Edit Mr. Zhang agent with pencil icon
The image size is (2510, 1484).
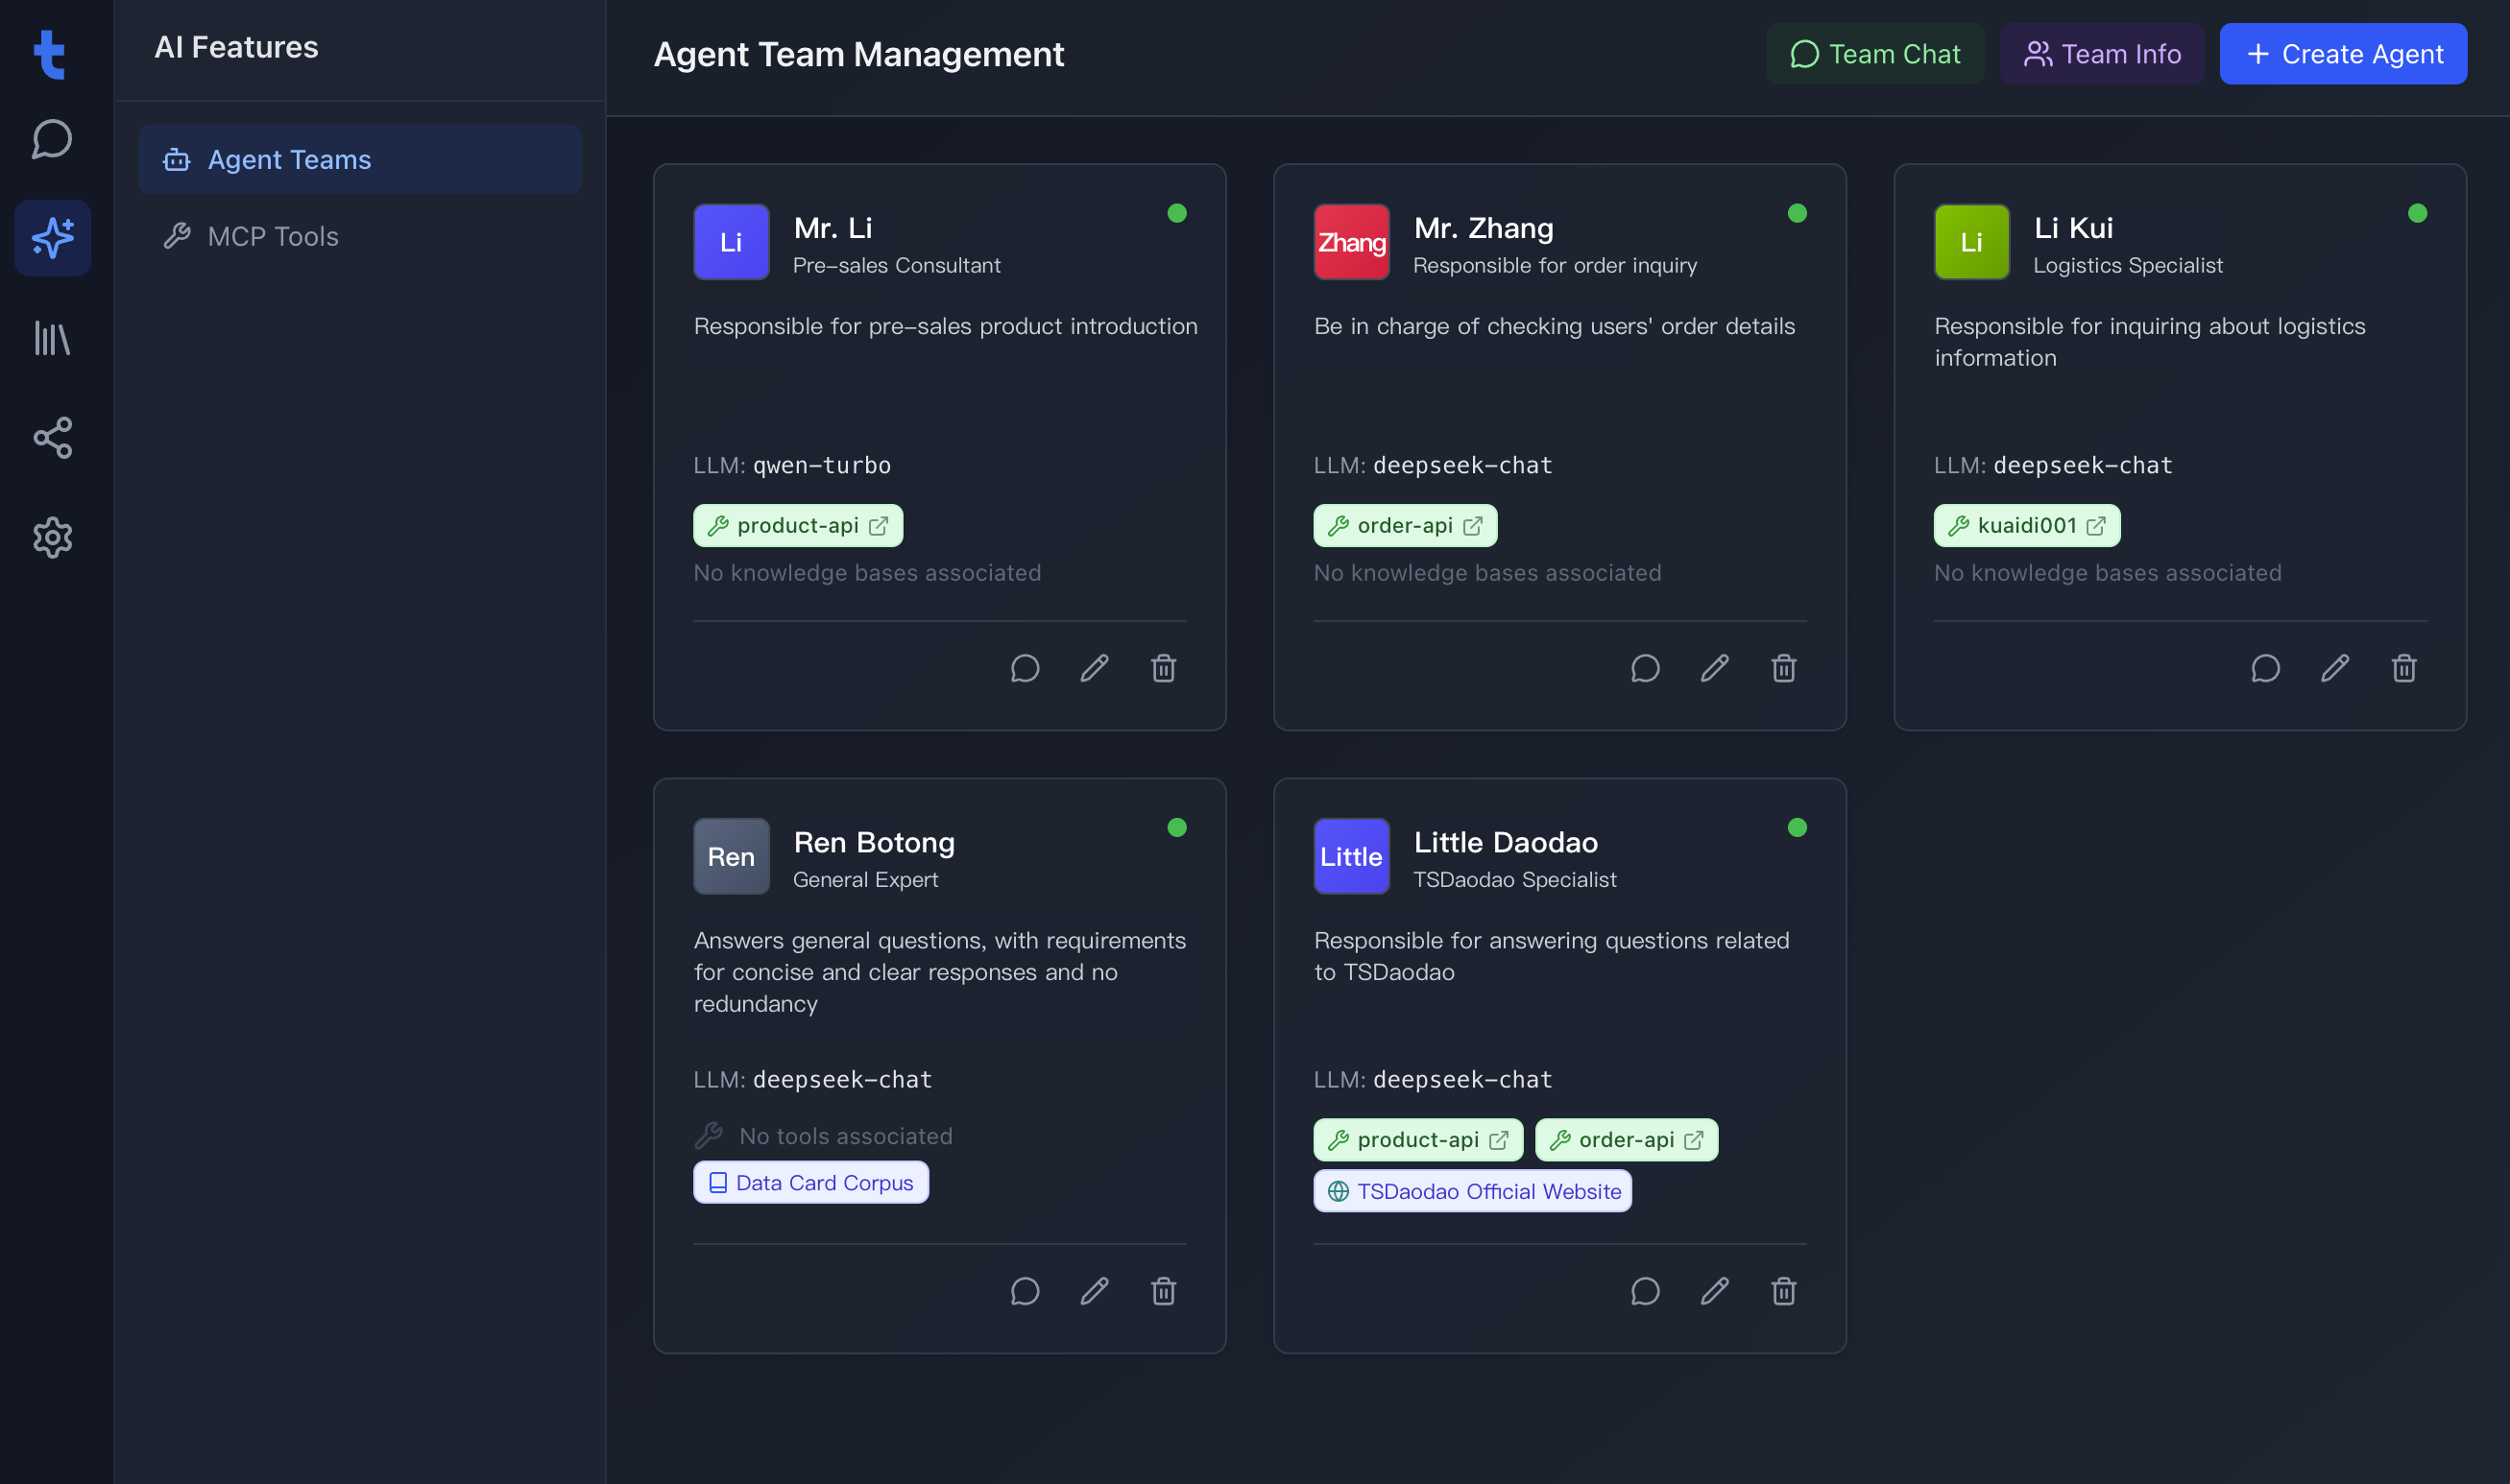point(1714,668)
